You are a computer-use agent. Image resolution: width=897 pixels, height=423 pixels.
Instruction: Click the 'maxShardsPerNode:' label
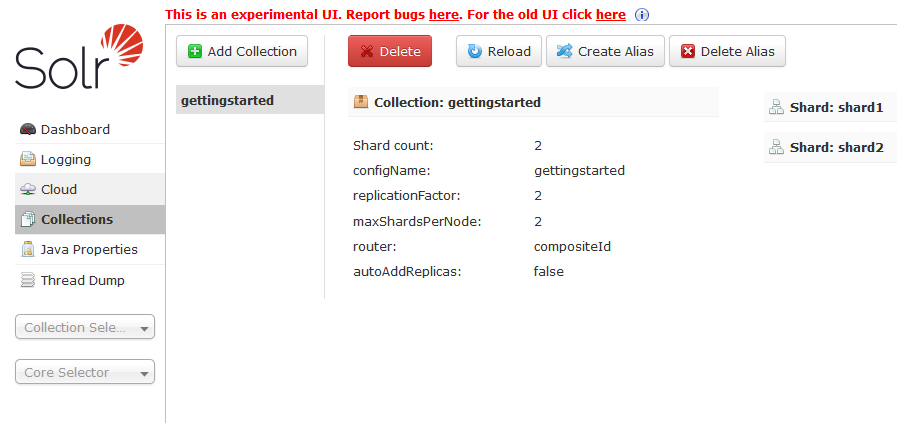(417, 222)
